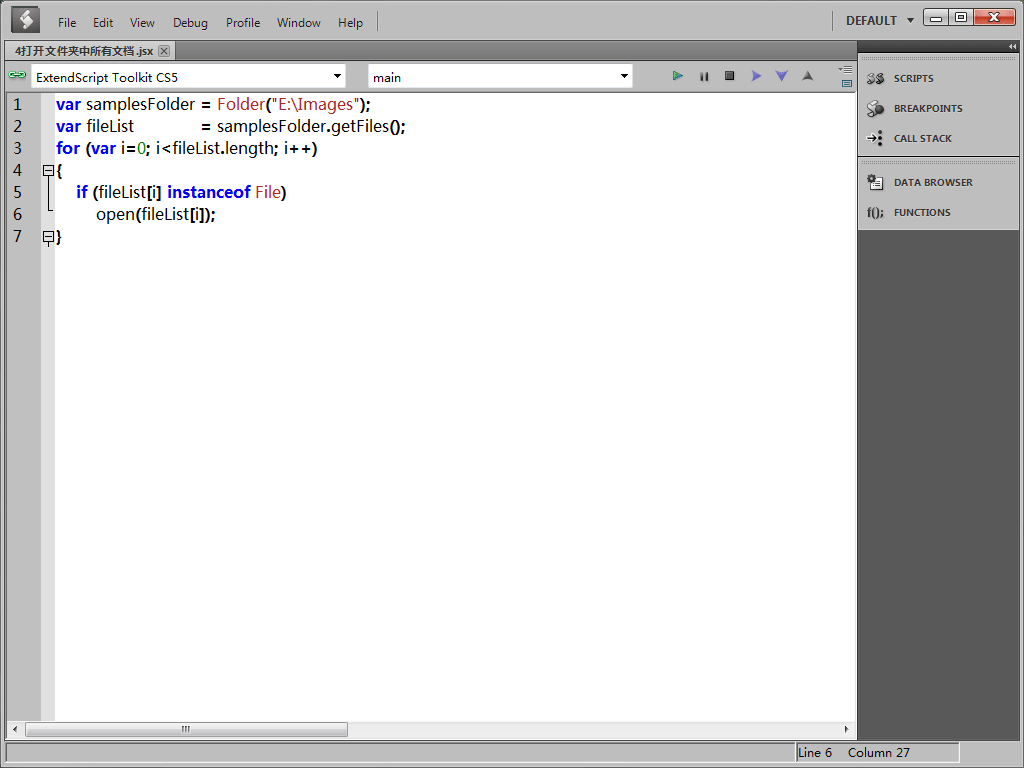Click the word samplesFolder on line 1

140,104
